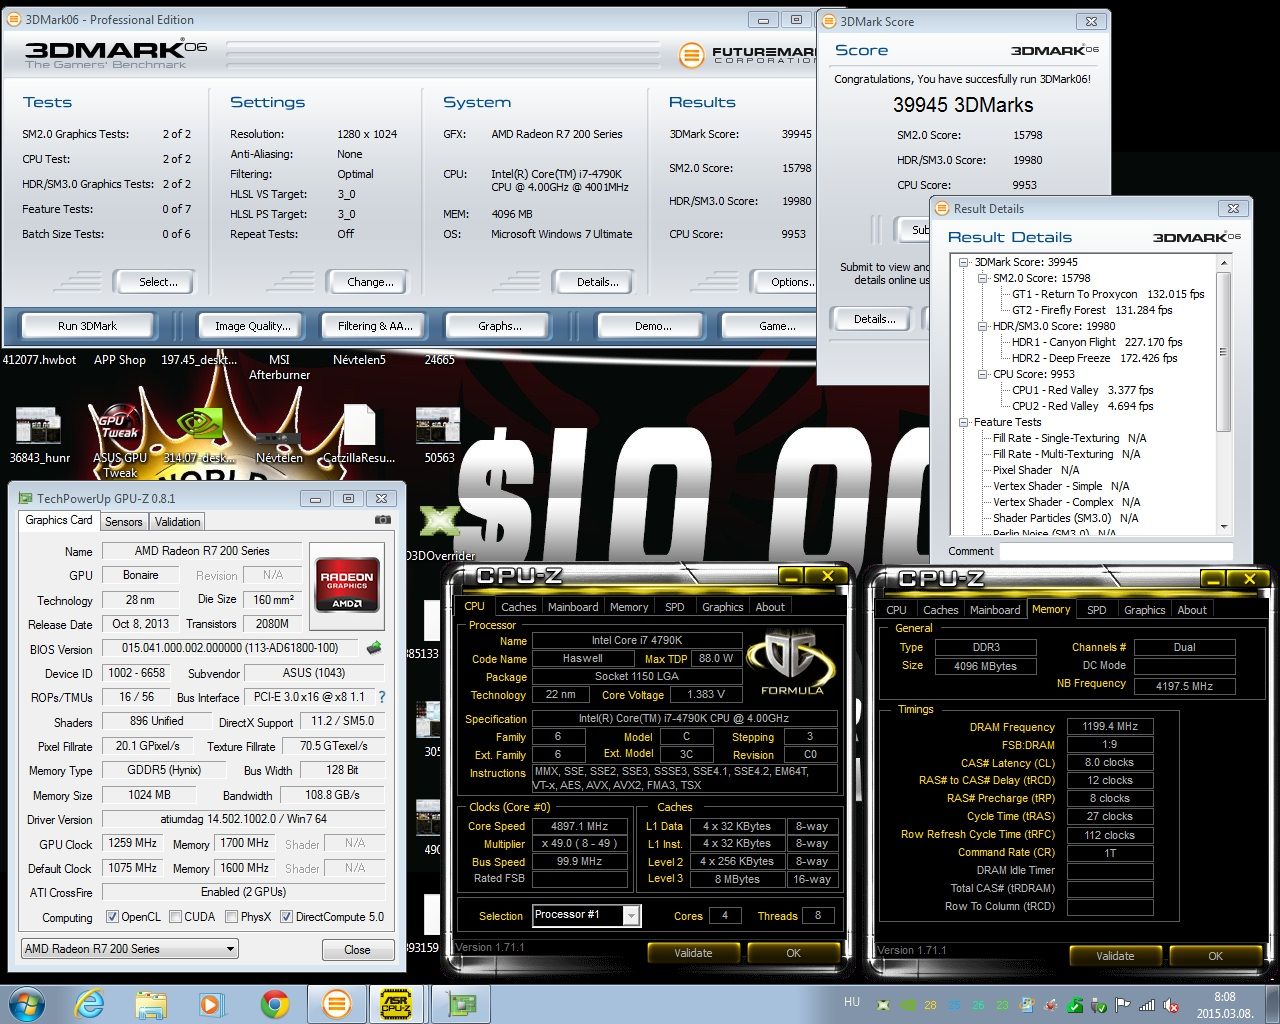
Task: Open Windows Media Player taskbar icon
Action: tap(211, 1004)
